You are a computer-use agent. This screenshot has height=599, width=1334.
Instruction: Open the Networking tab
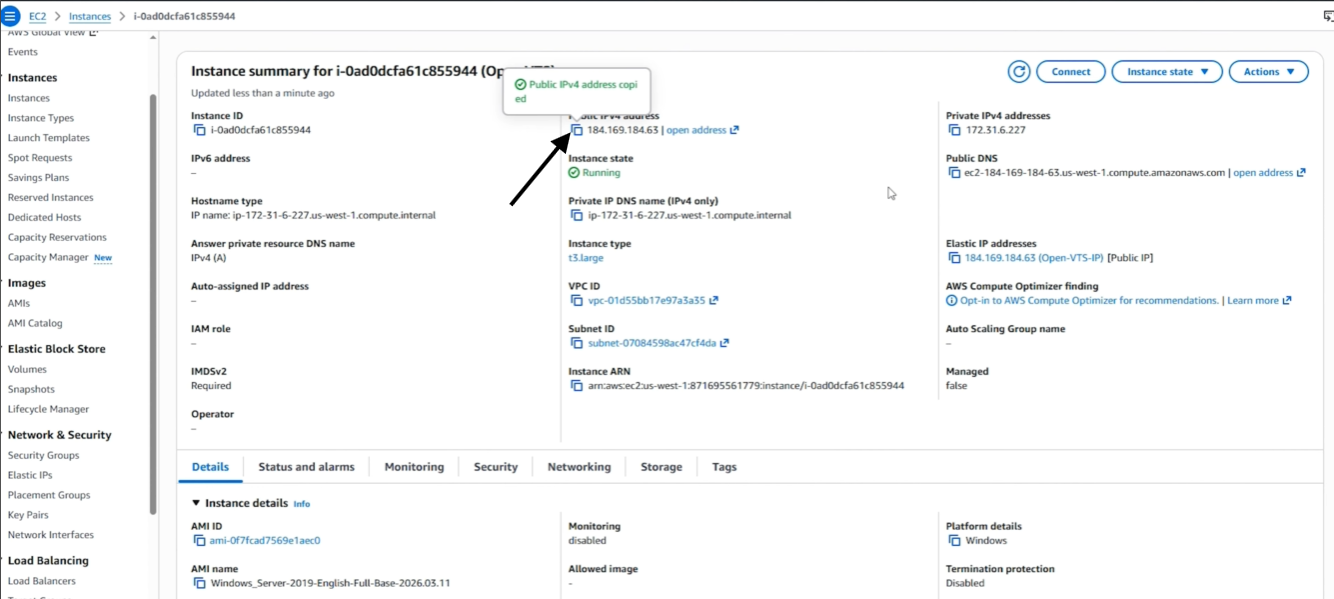tap(579, 467)
